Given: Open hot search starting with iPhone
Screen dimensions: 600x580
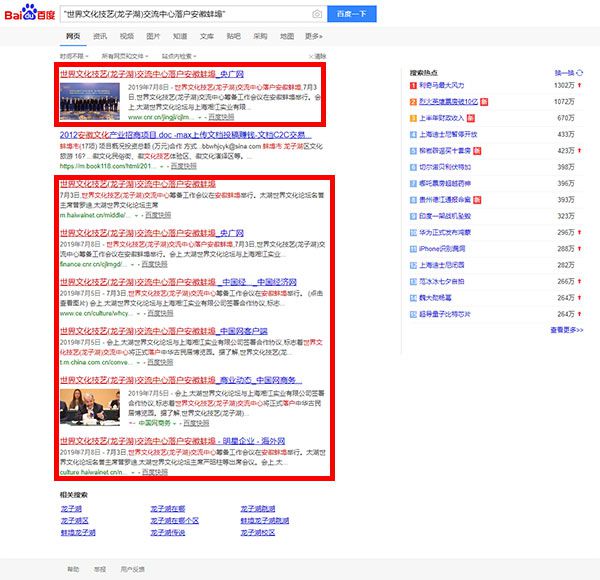Looking at the screenshot, I should click(x=442, y=249).
